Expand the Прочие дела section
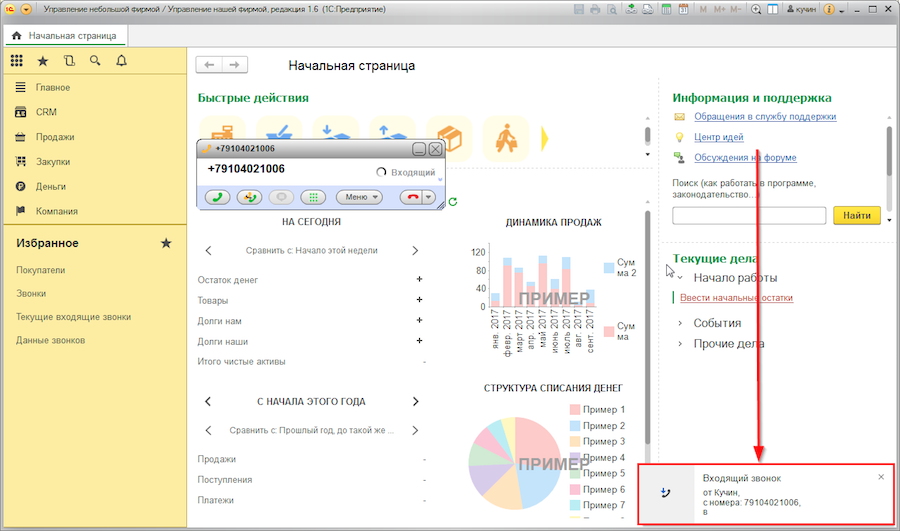This screenshot has width=900, height=531. pos(681,344)
